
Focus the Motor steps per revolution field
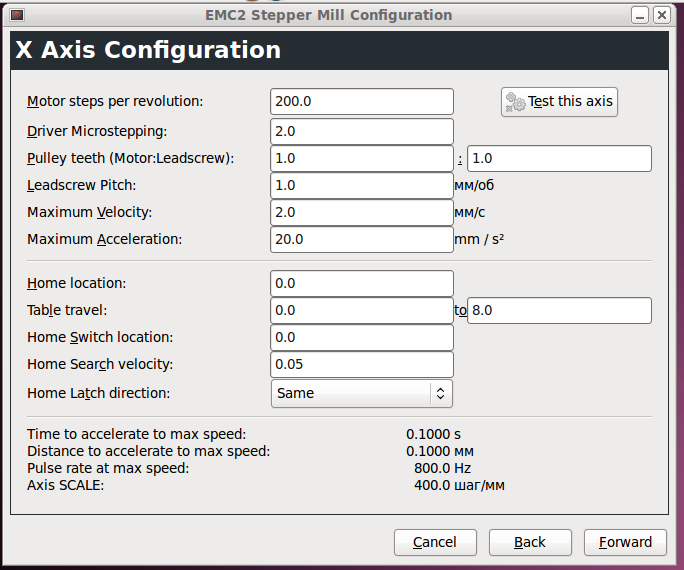tap(362, 101)
